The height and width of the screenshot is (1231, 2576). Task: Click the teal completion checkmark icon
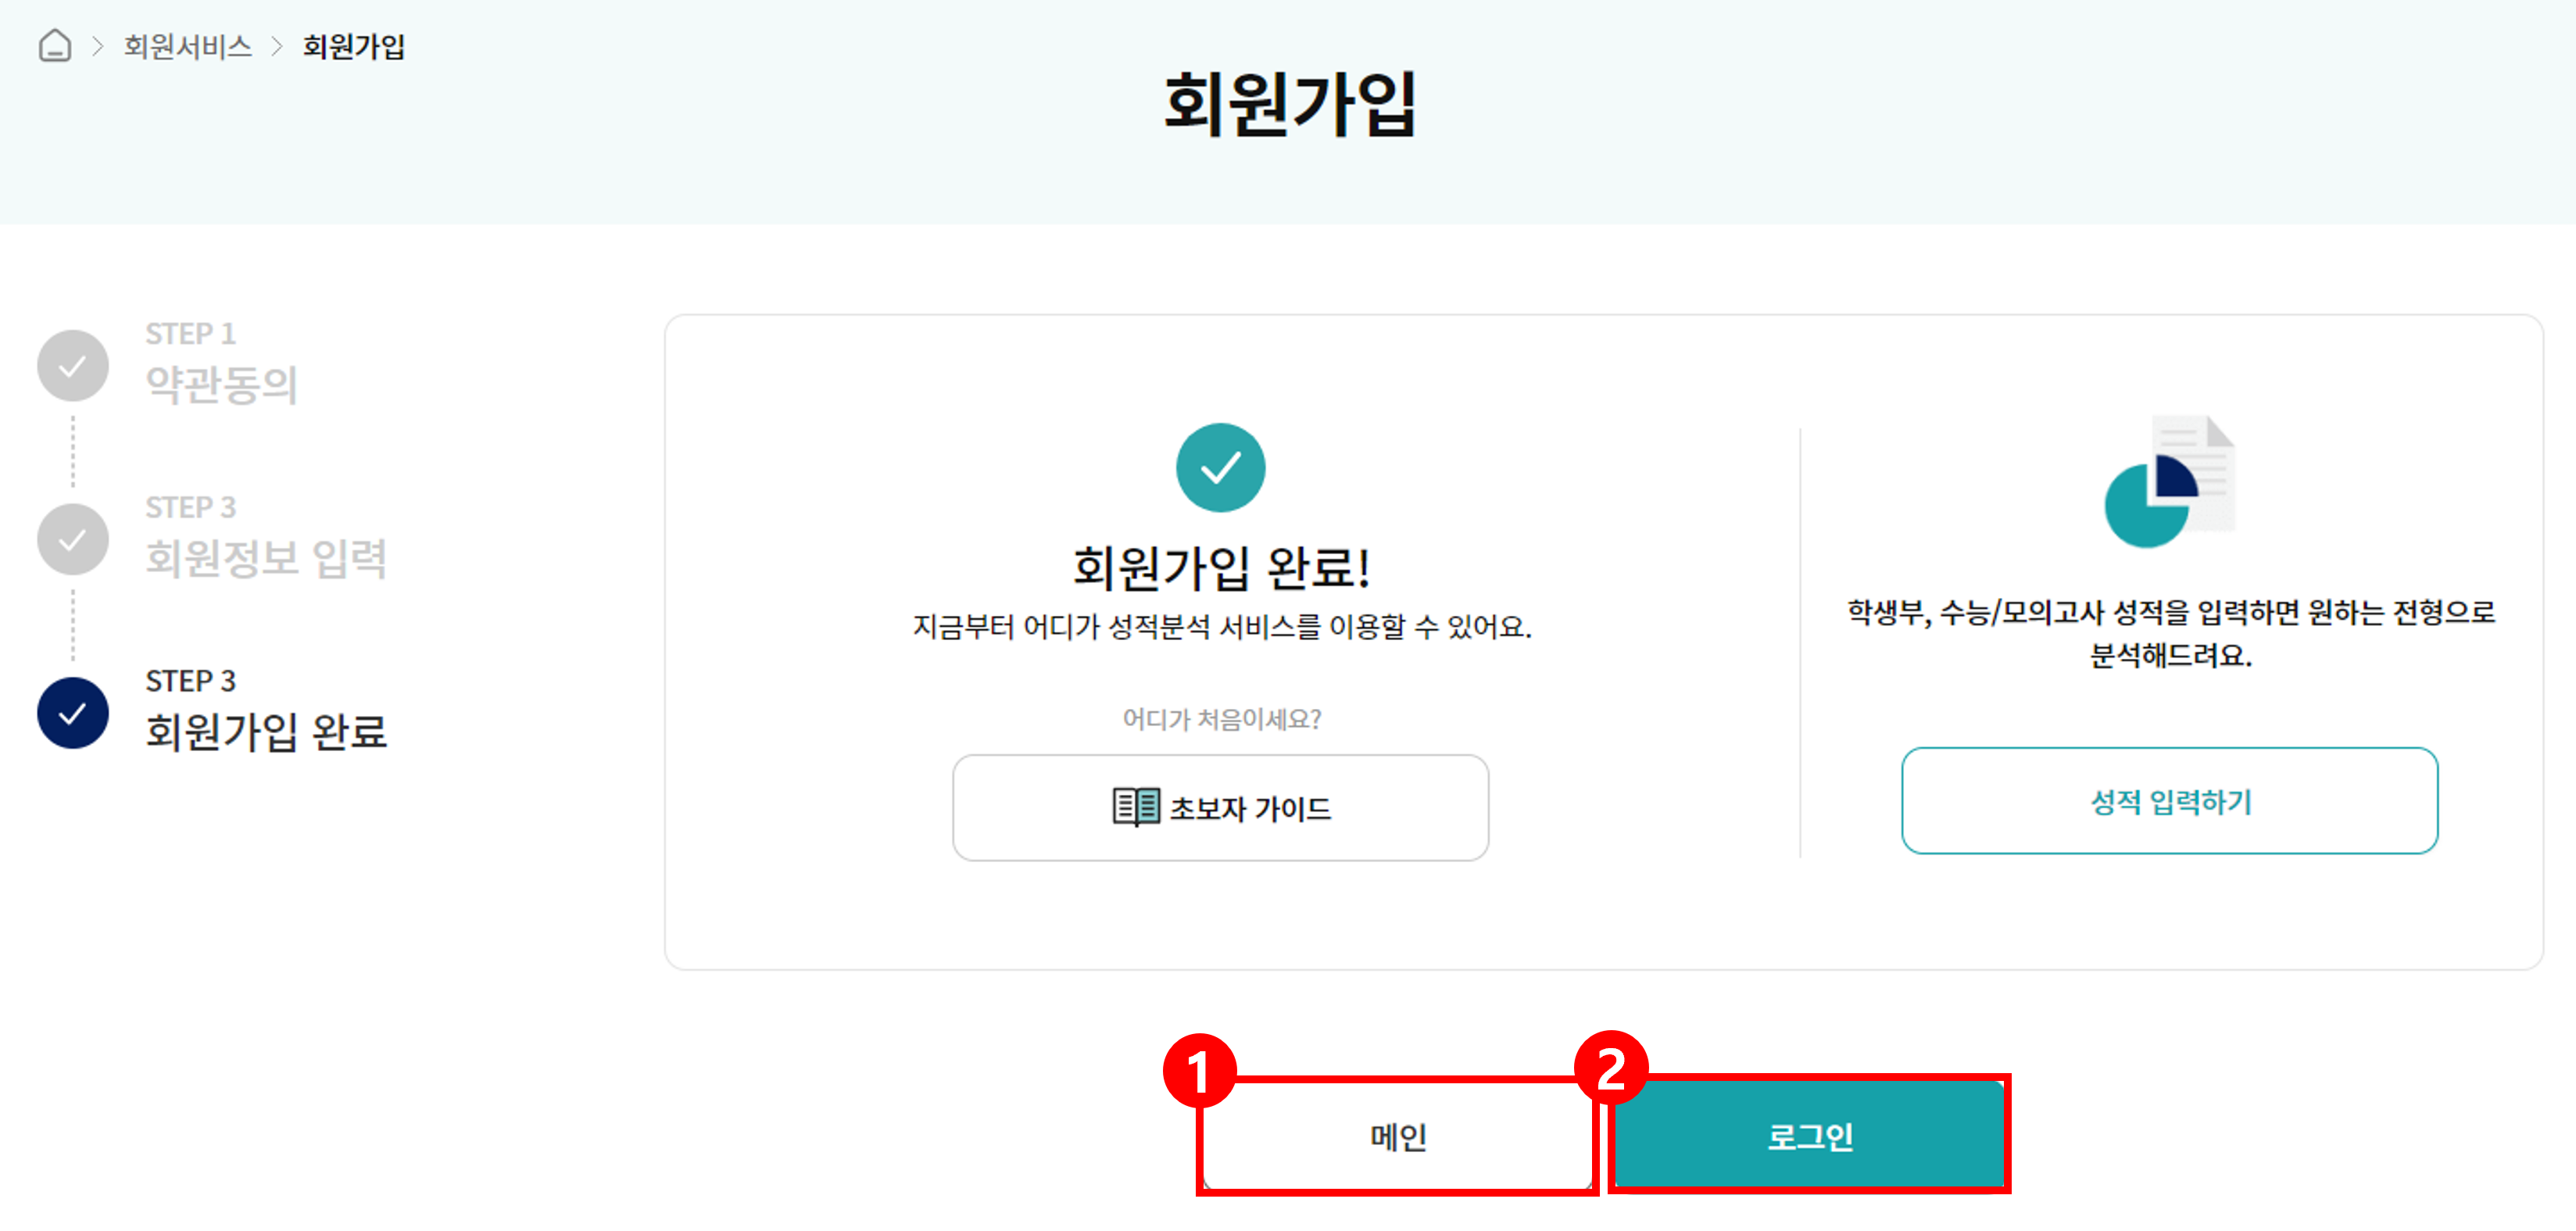pyautogui.click(x=1220, y=468)
